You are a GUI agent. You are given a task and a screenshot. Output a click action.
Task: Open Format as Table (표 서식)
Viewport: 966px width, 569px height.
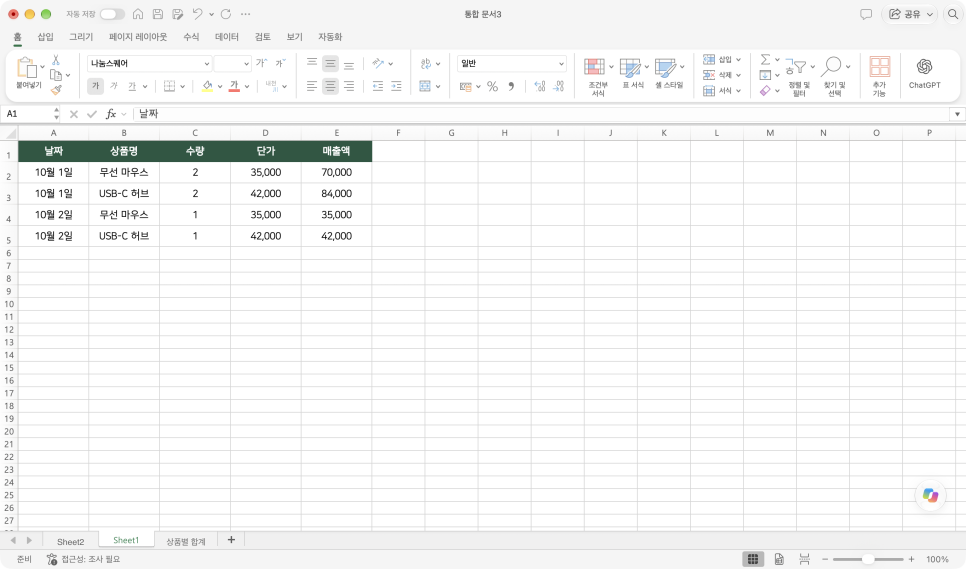(x=633, y=73)
